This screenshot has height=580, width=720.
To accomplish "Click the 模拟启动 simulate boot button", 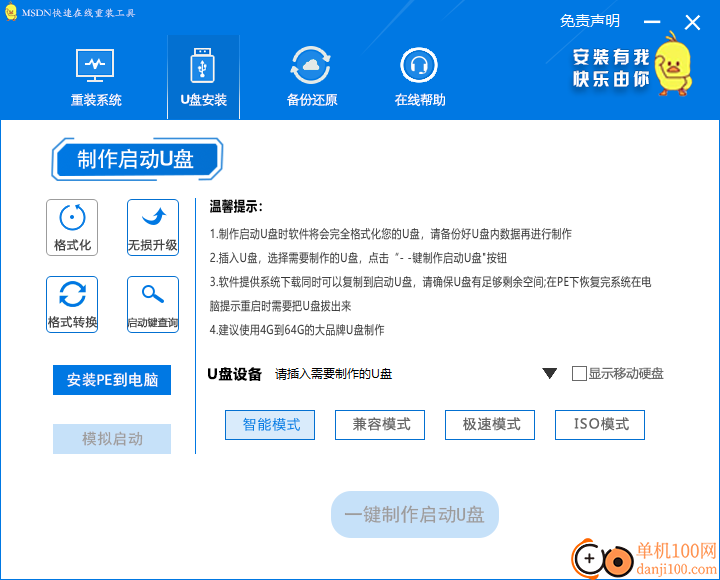I will pyautogui.click(x=112, y=439).
